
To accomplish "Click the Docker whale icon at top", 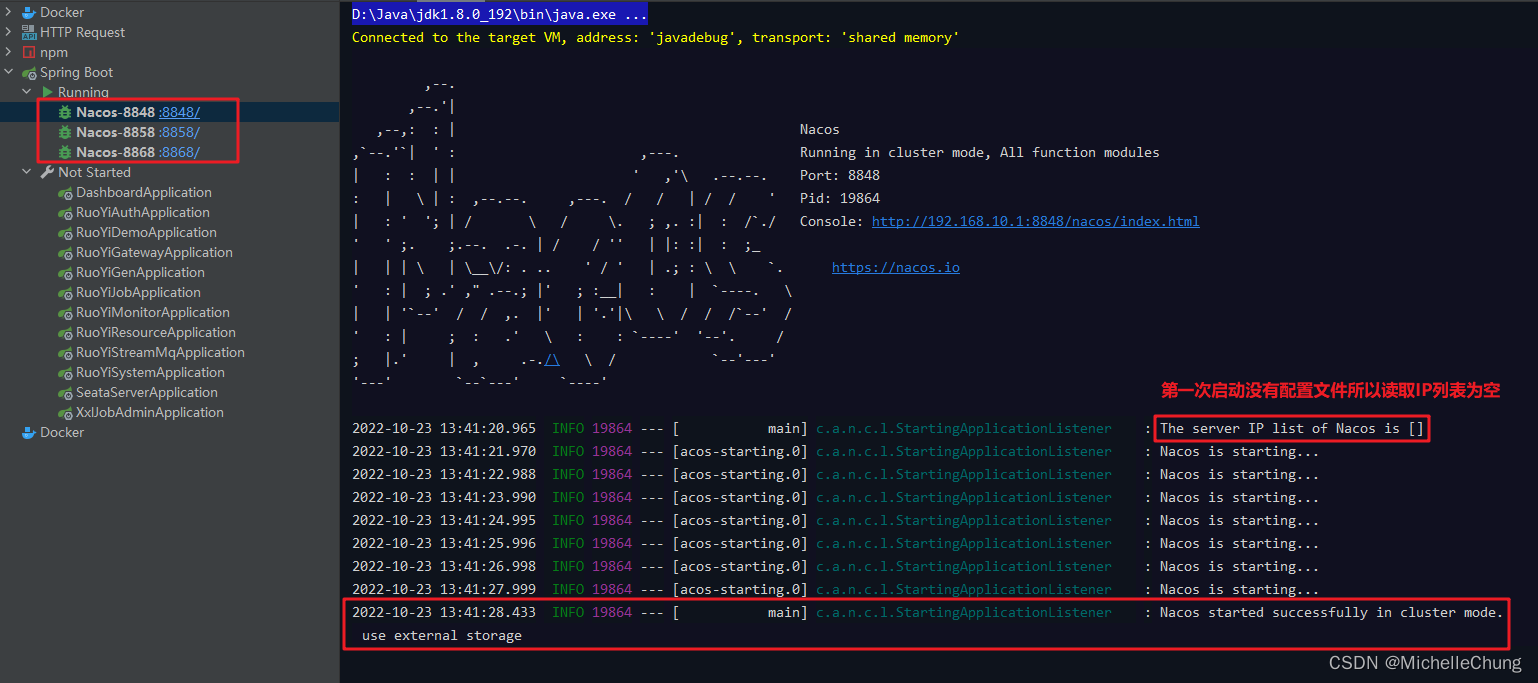I will 29,12.
